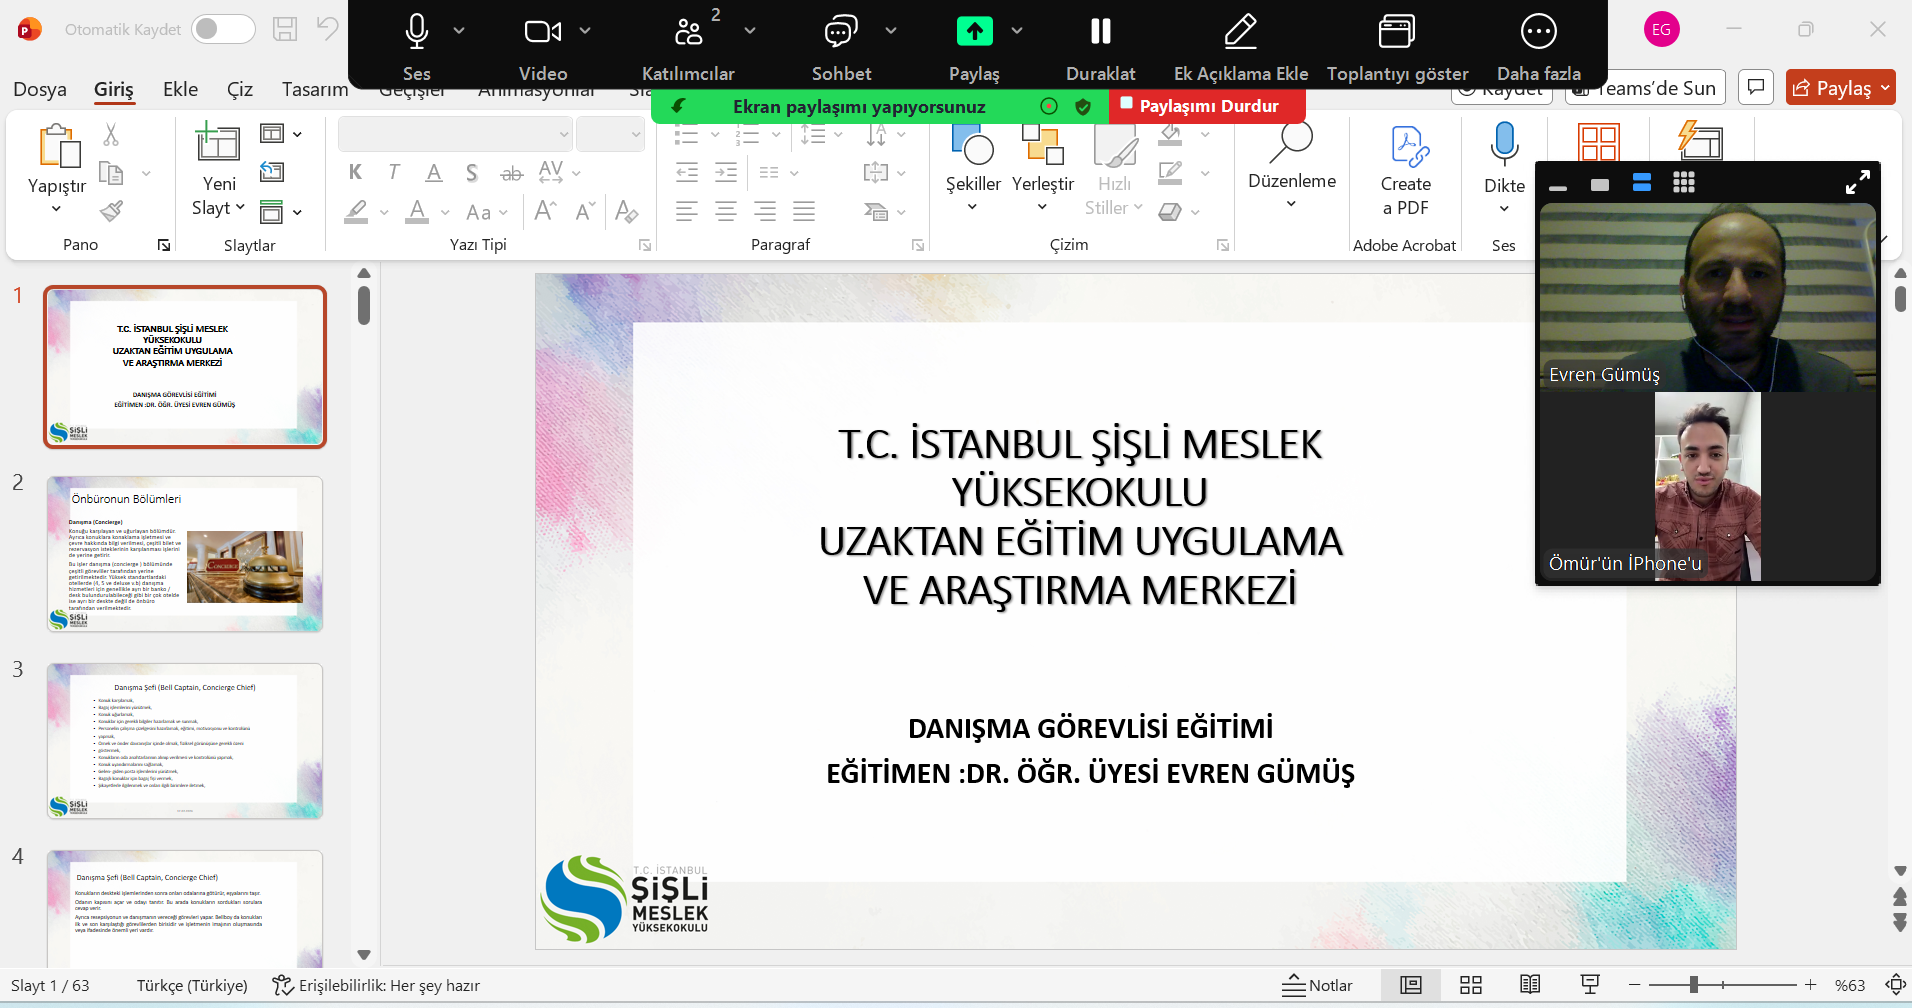Select the slide 2 thumbnail Önbüronun Bölümleri
1912x1008 pixels.
click(185, 554)
